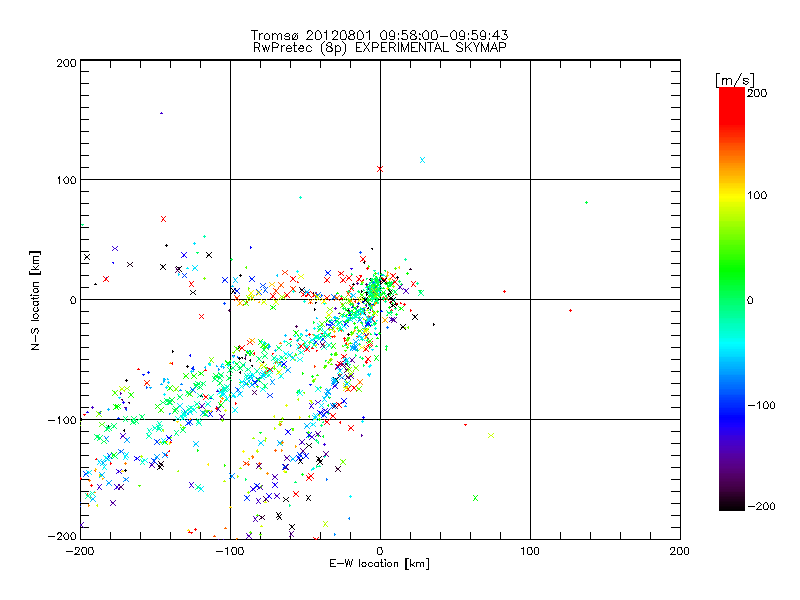The width and height of the screenshot is (800, 600).
Task: Click the colorbar's "-200" label at bottom
Action: [761, 506]
